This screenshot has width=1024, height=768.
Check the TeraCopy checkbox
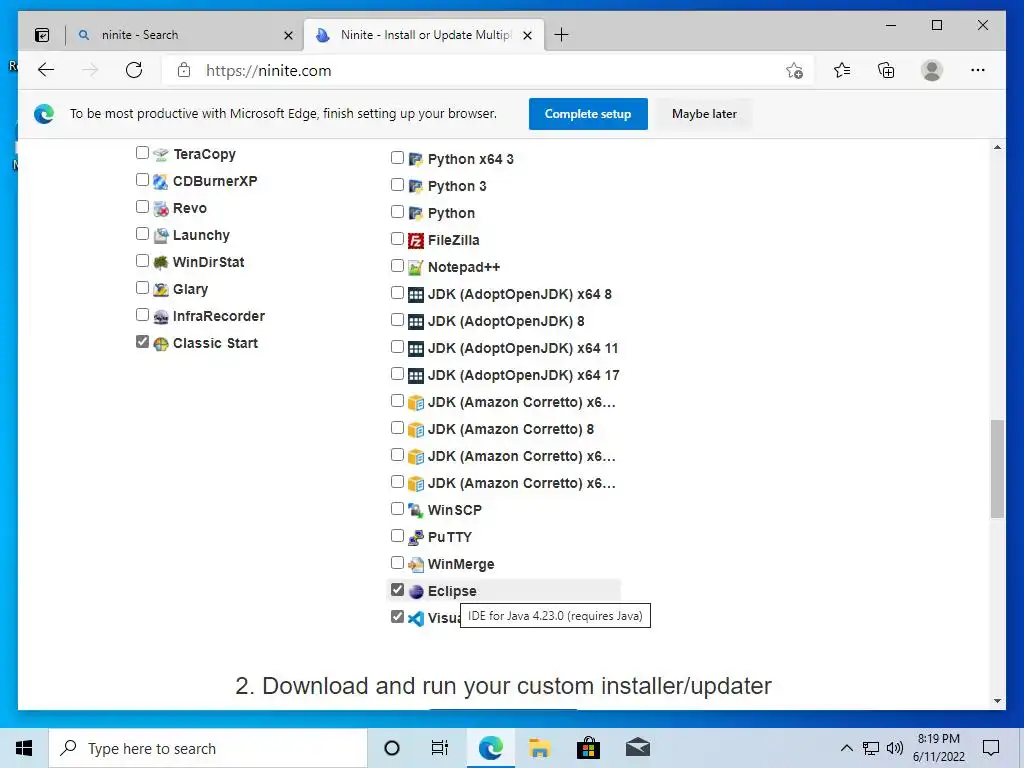pos(142,152)
